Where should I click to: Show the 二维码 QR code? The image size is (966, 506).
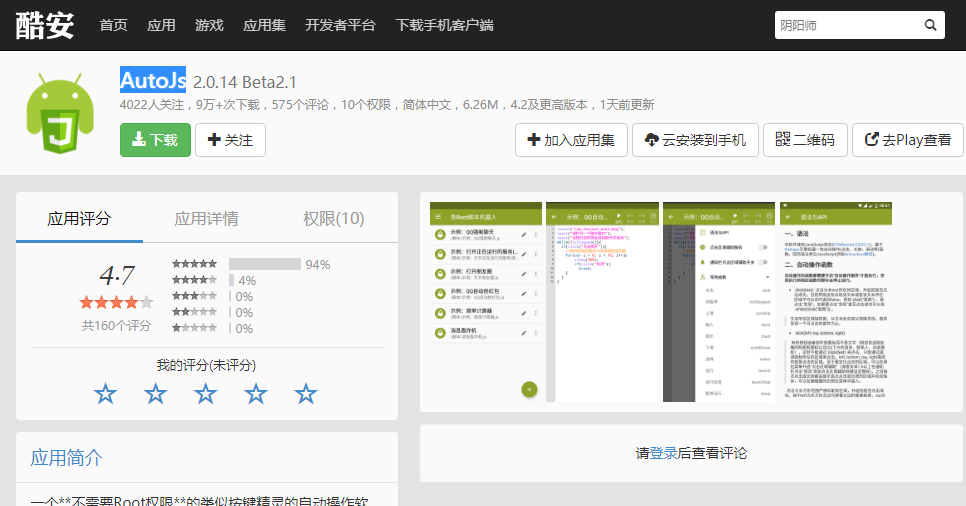[x=805, y=140]
